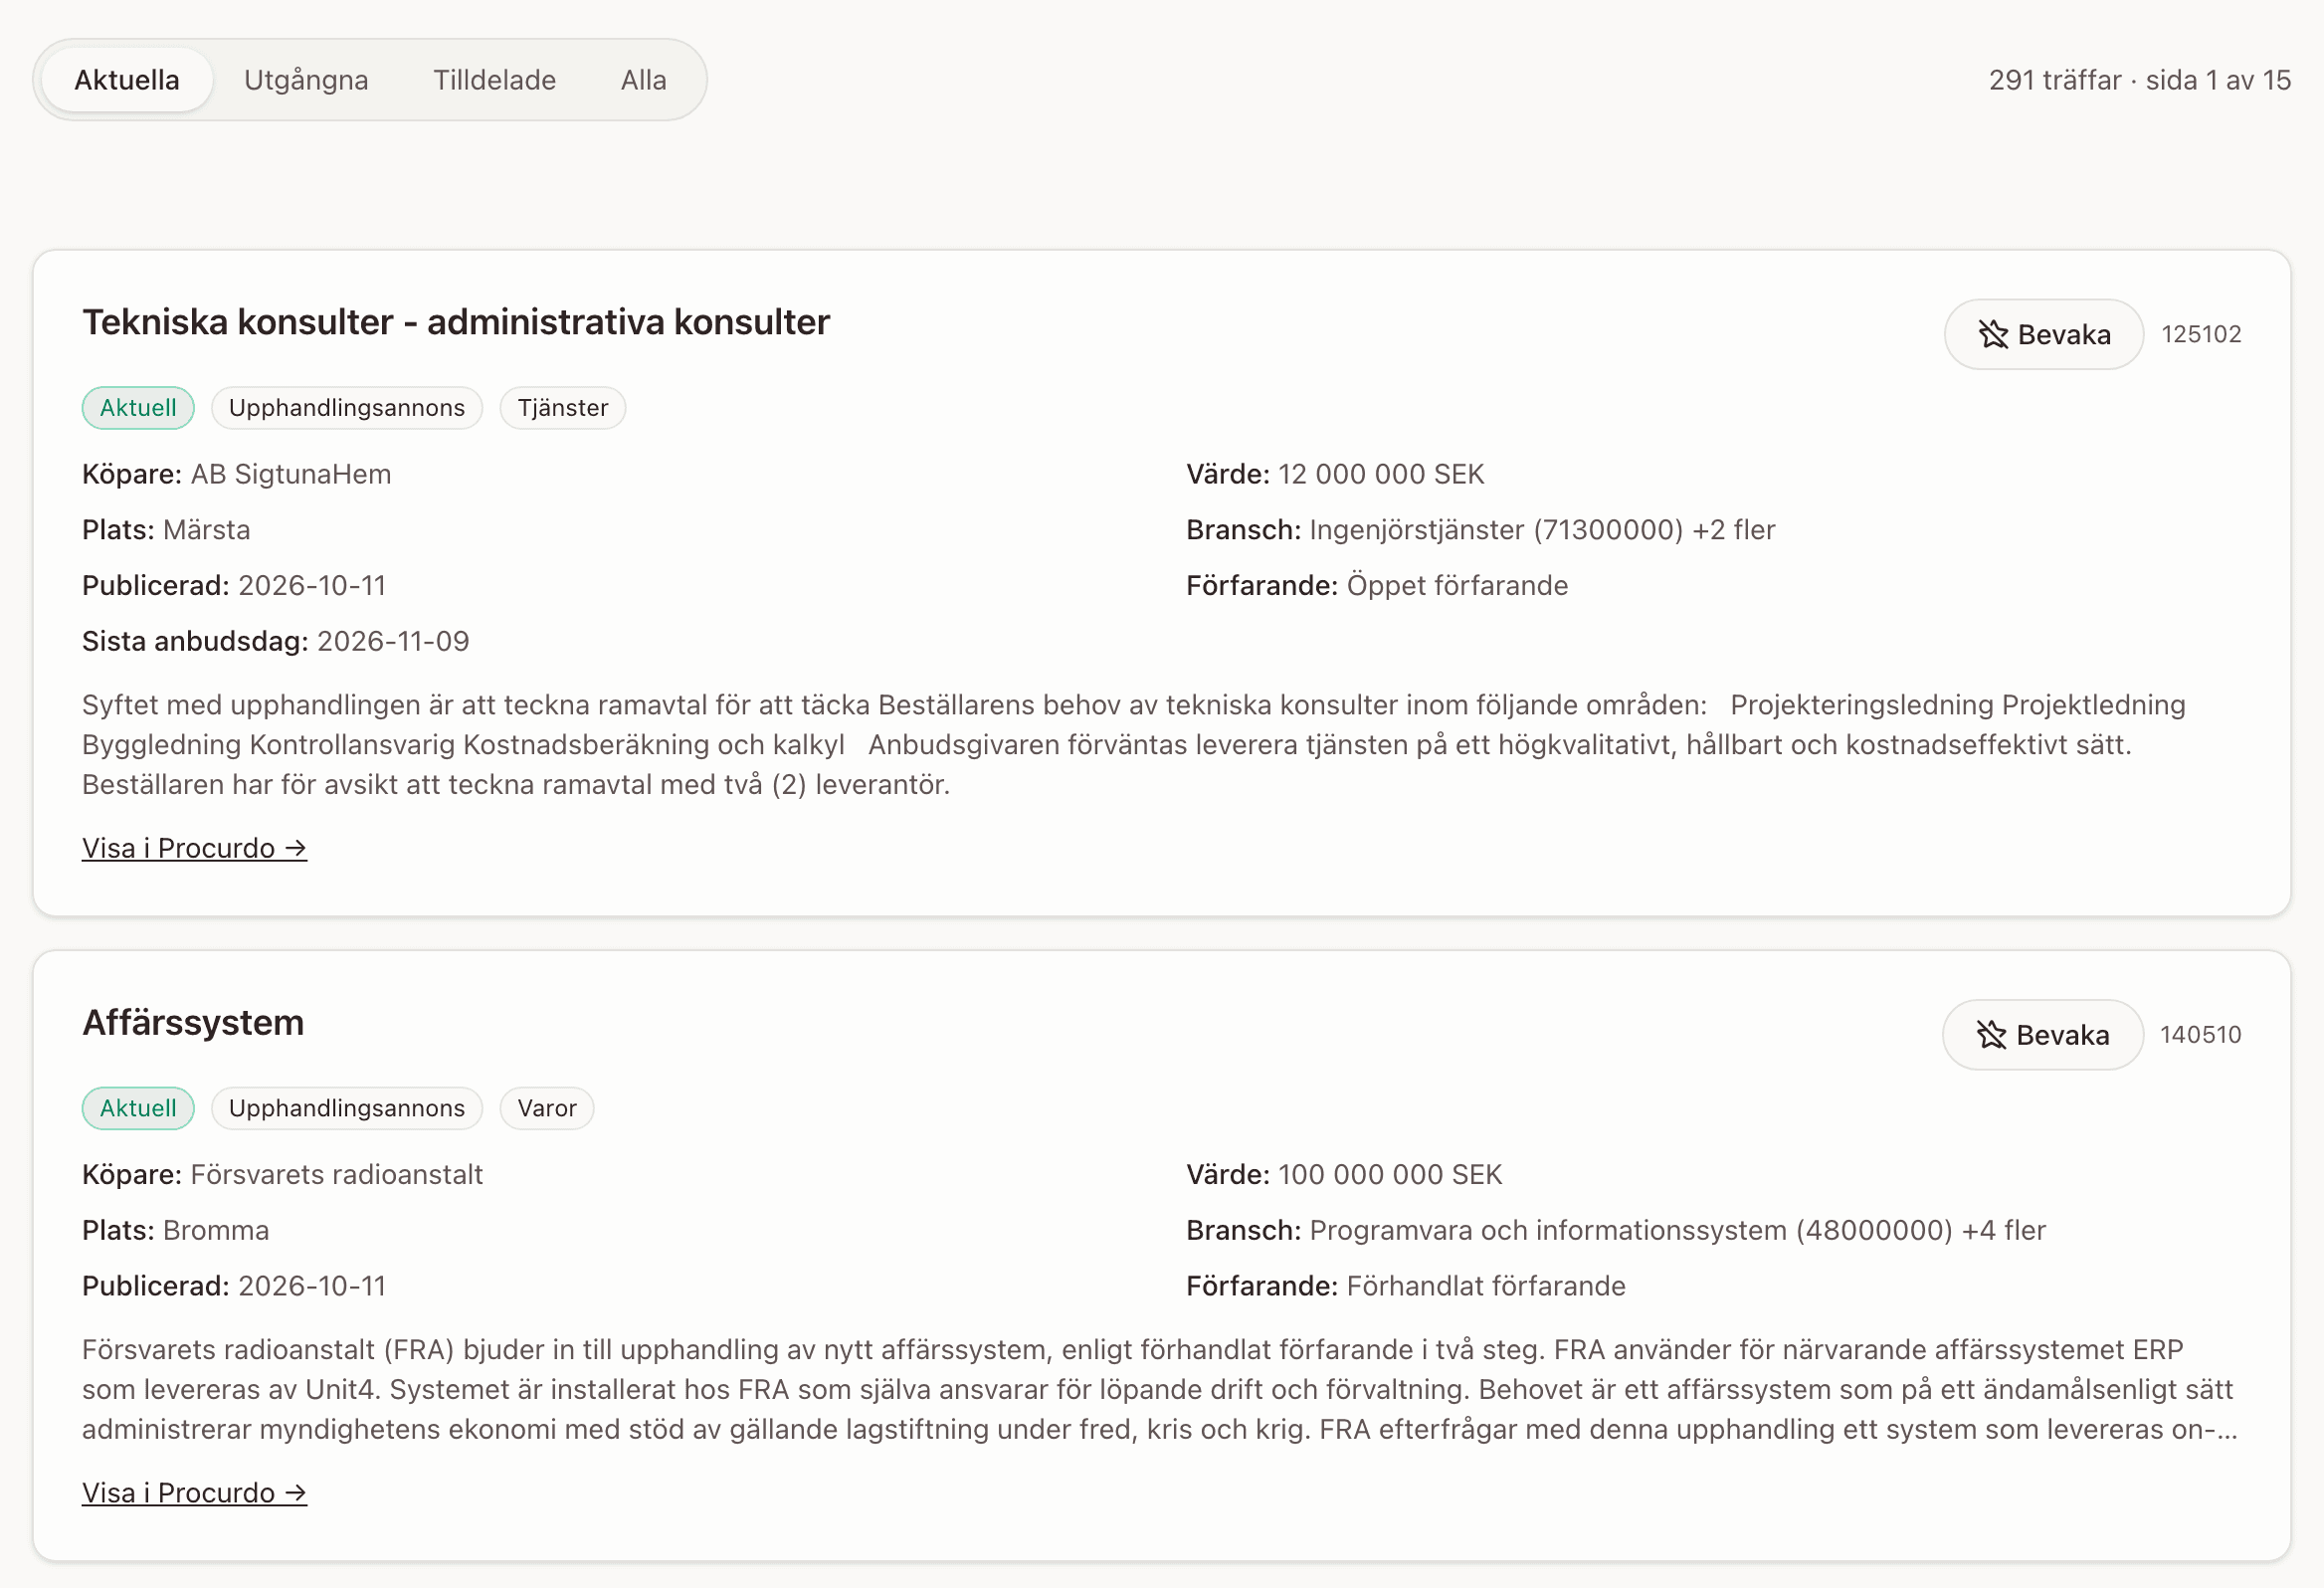Viewport: 2324px width, 1588px height.
Task: Click the notice number 140510
Action: 2200,1035
